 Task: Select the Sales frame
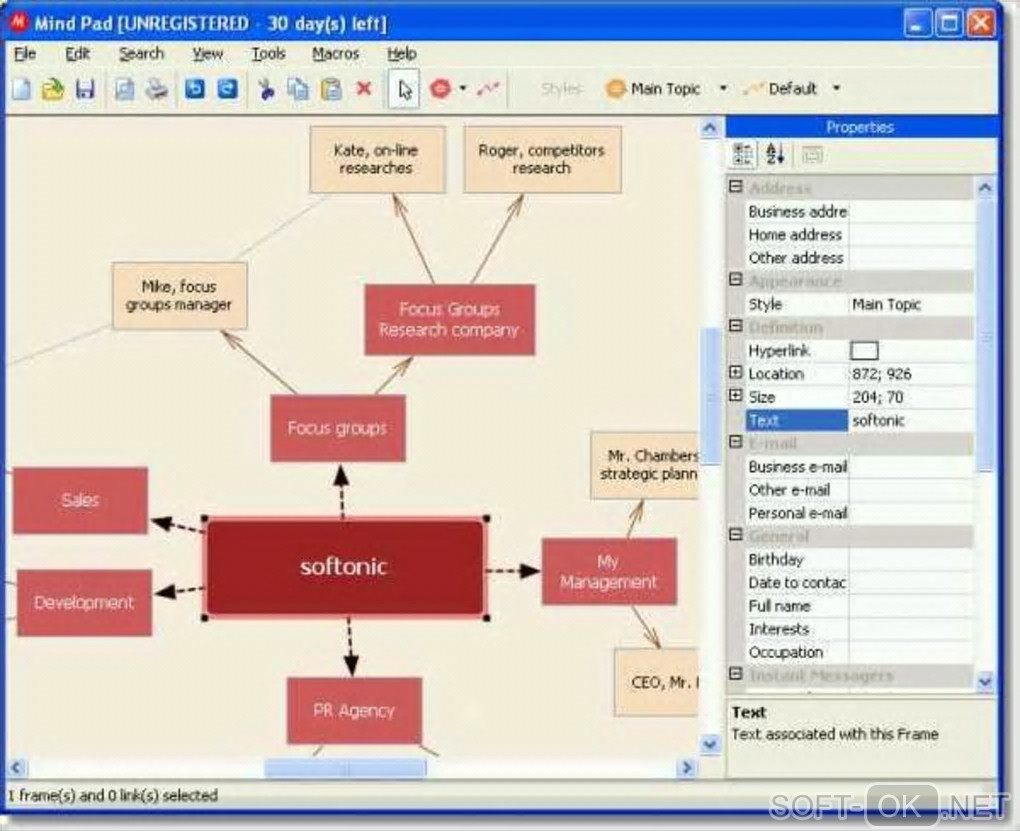(x=80, y=500)
